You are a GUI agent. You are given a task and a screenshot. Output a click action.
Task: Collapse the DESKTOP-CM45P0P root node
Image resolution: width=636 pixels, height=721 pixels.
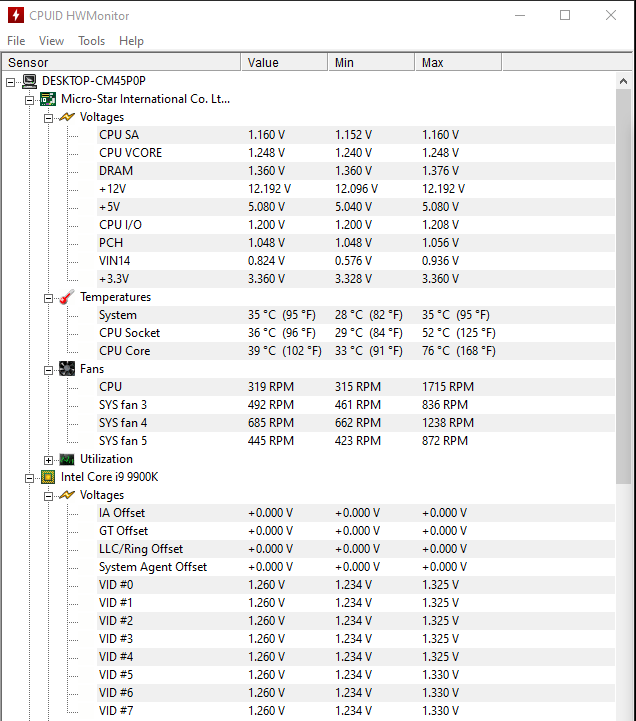[11, 83]
